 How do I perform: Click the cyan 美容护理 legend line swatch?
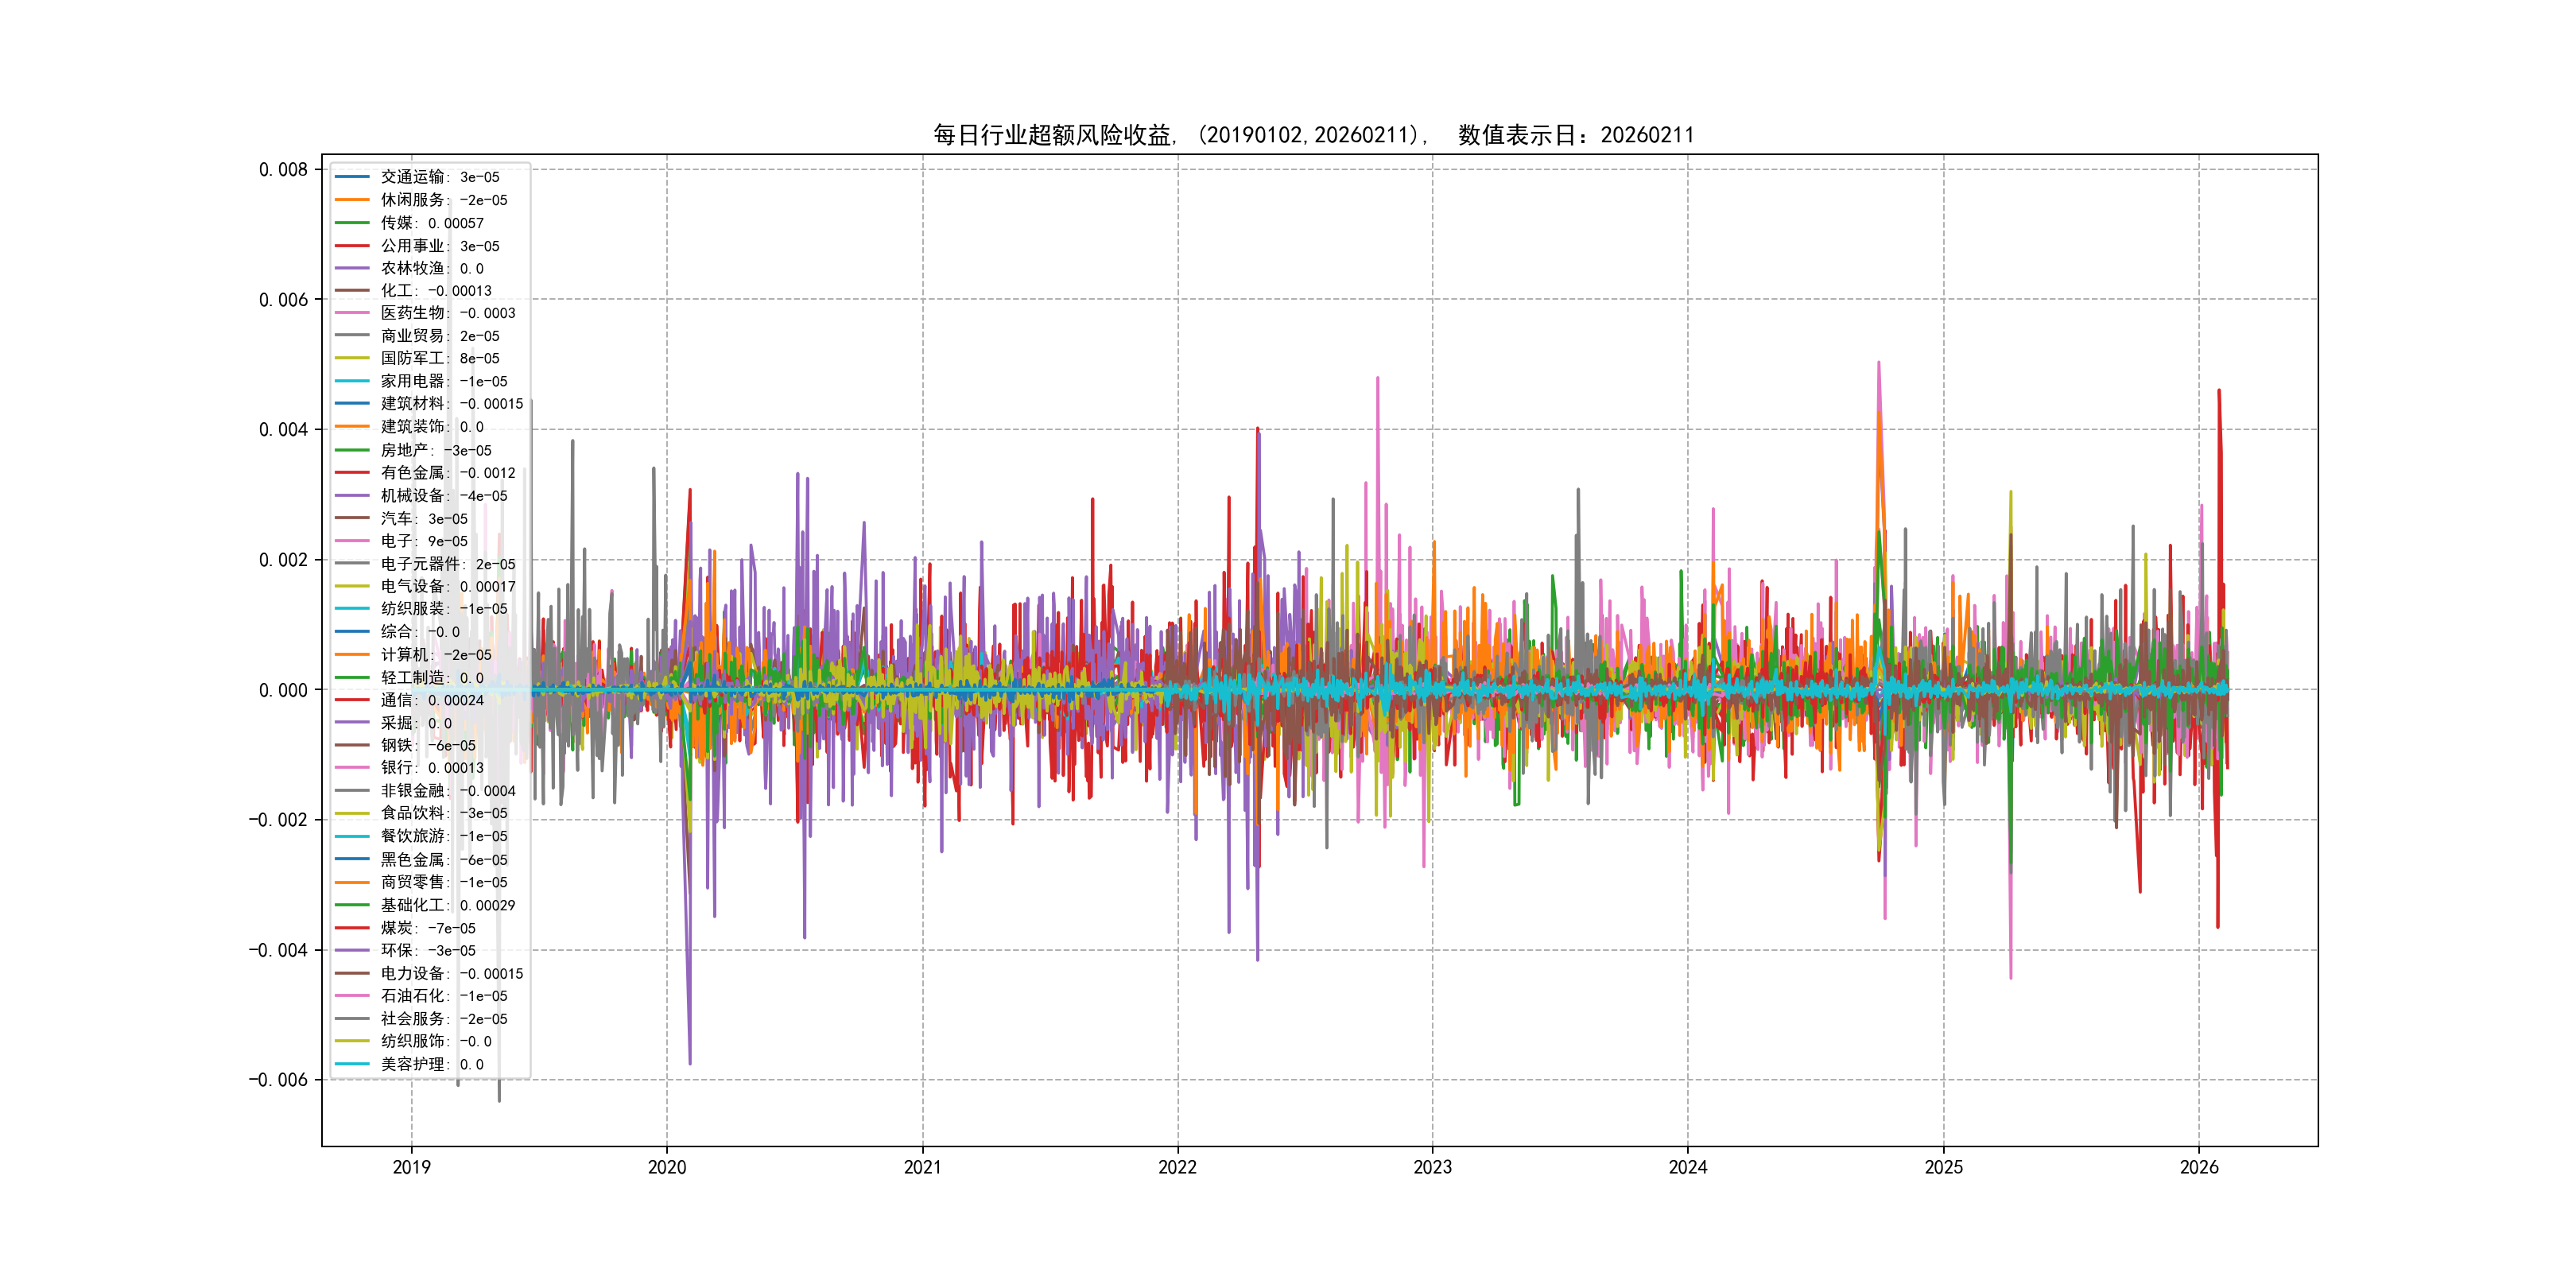point(352,1064)
